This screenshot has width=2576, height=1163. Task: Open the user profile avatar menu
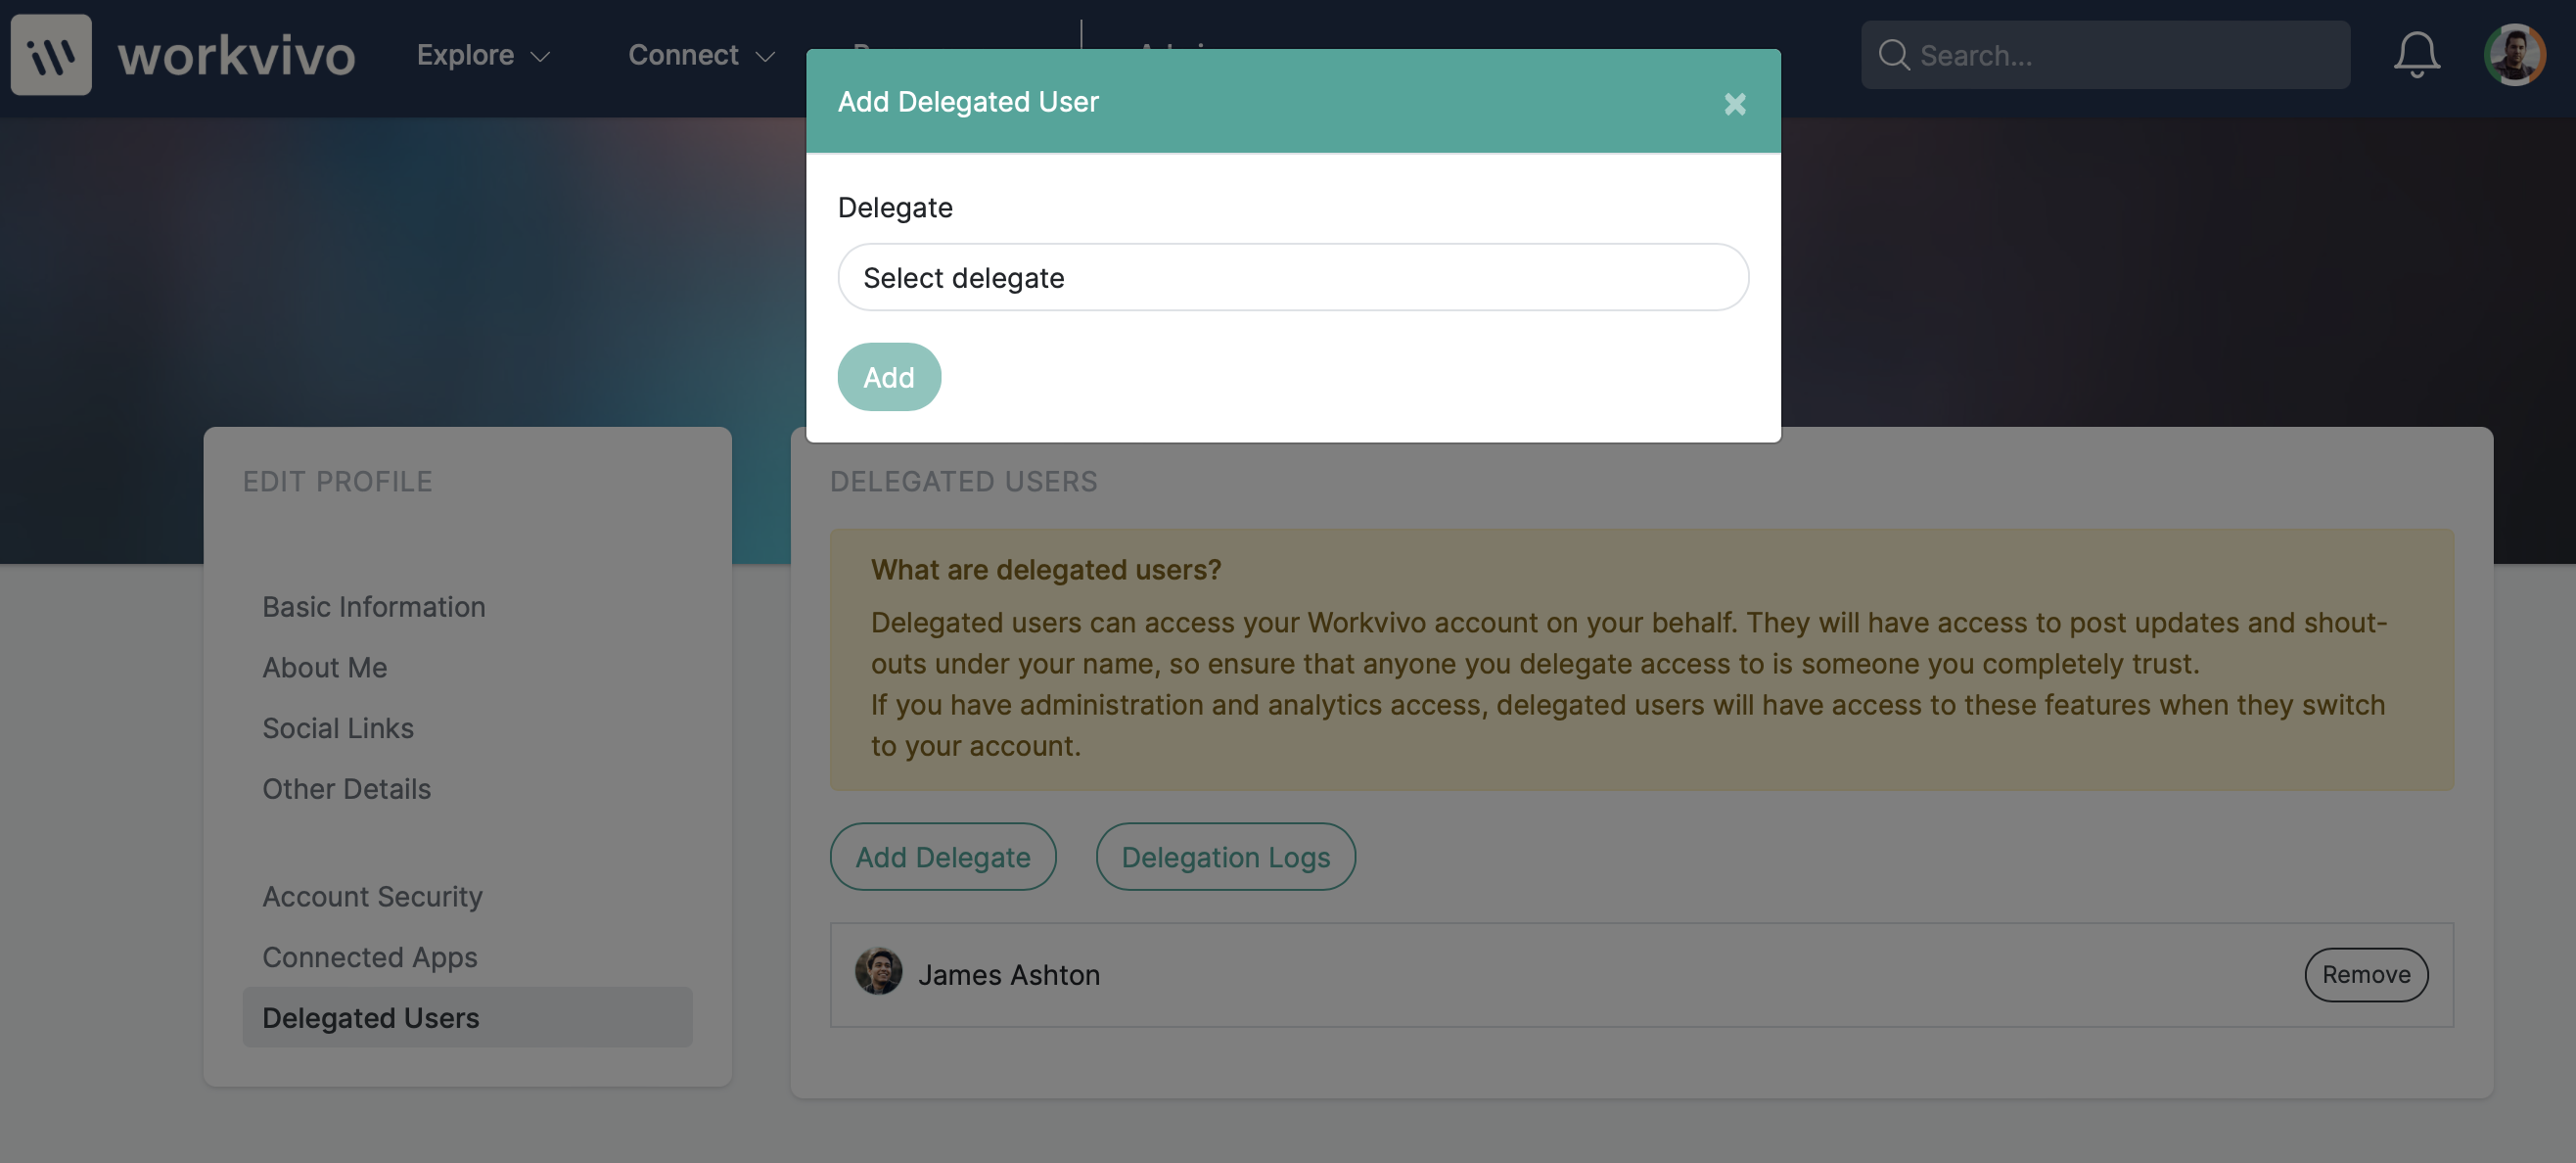2514,55
